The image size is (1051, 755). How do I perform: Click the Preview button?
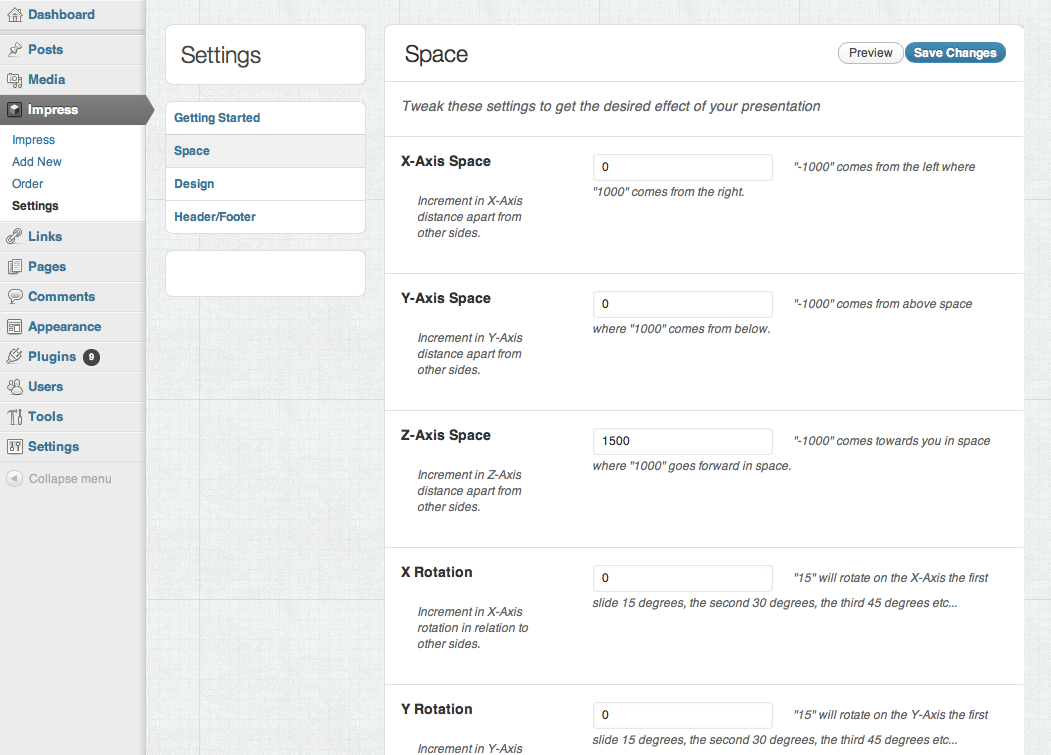click(x=870, y=53)
